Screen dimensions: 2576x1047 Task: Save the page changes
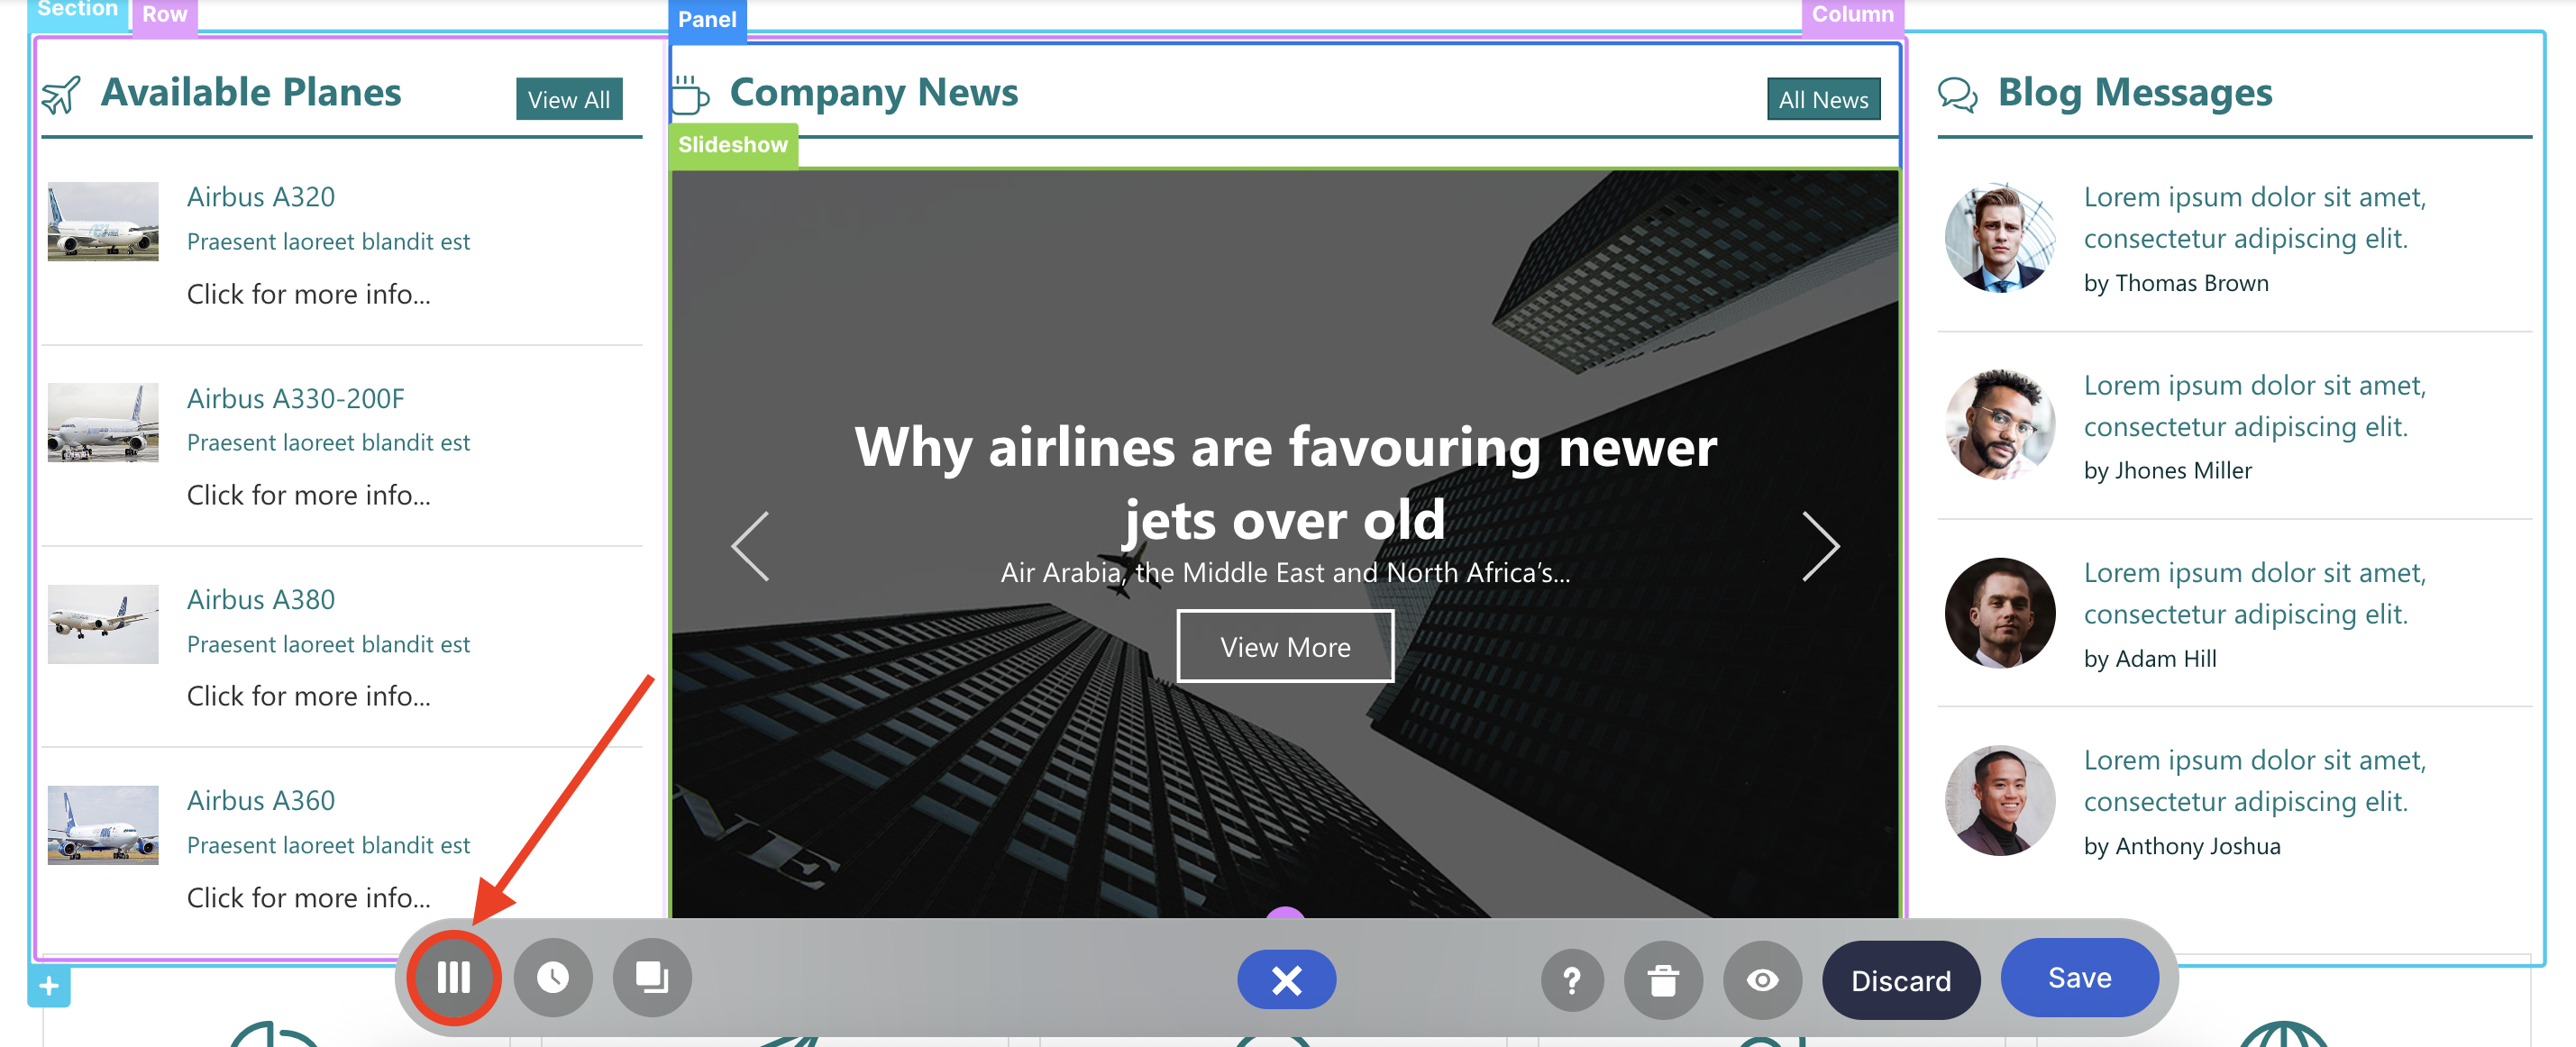coord(2079,977)
